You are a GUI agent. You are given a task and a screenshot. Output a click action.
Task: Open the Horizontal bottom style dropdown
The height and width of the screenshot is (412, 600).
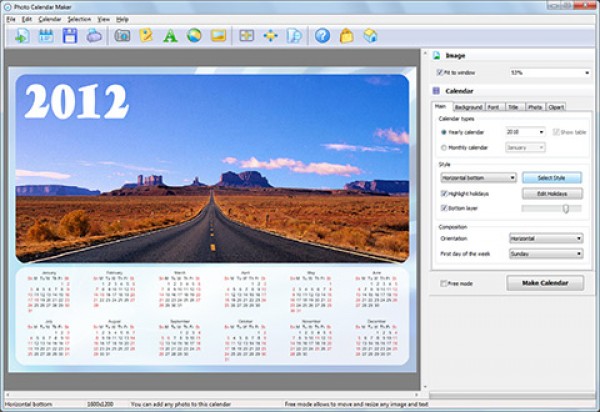(x=478, y=178)
